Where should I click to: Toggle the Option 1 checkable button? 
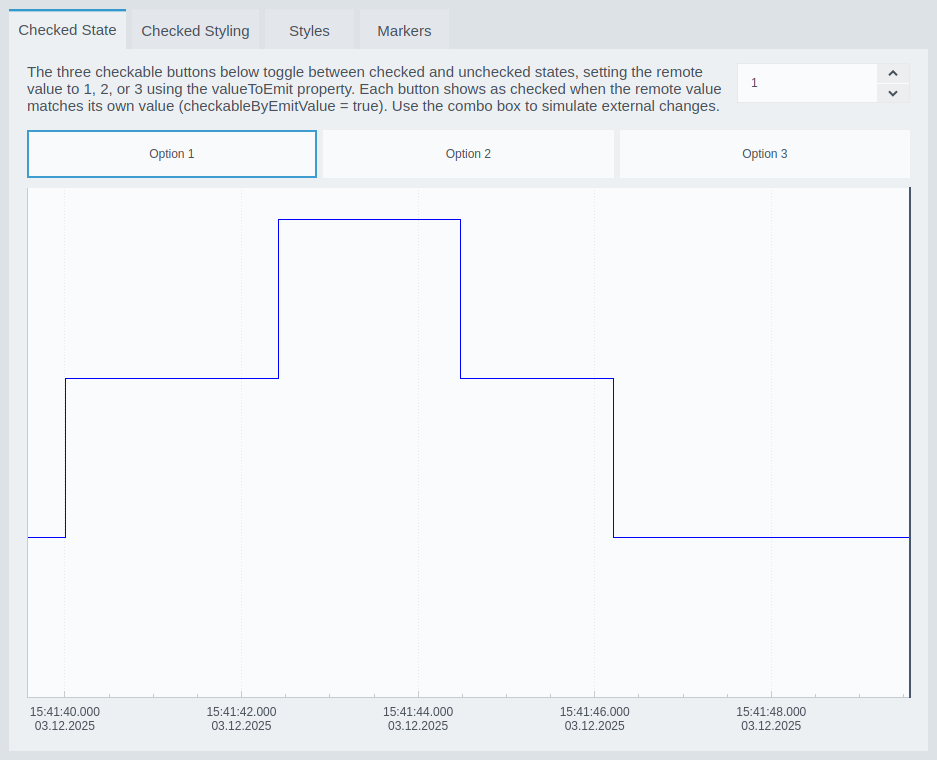tap(172, 154)
